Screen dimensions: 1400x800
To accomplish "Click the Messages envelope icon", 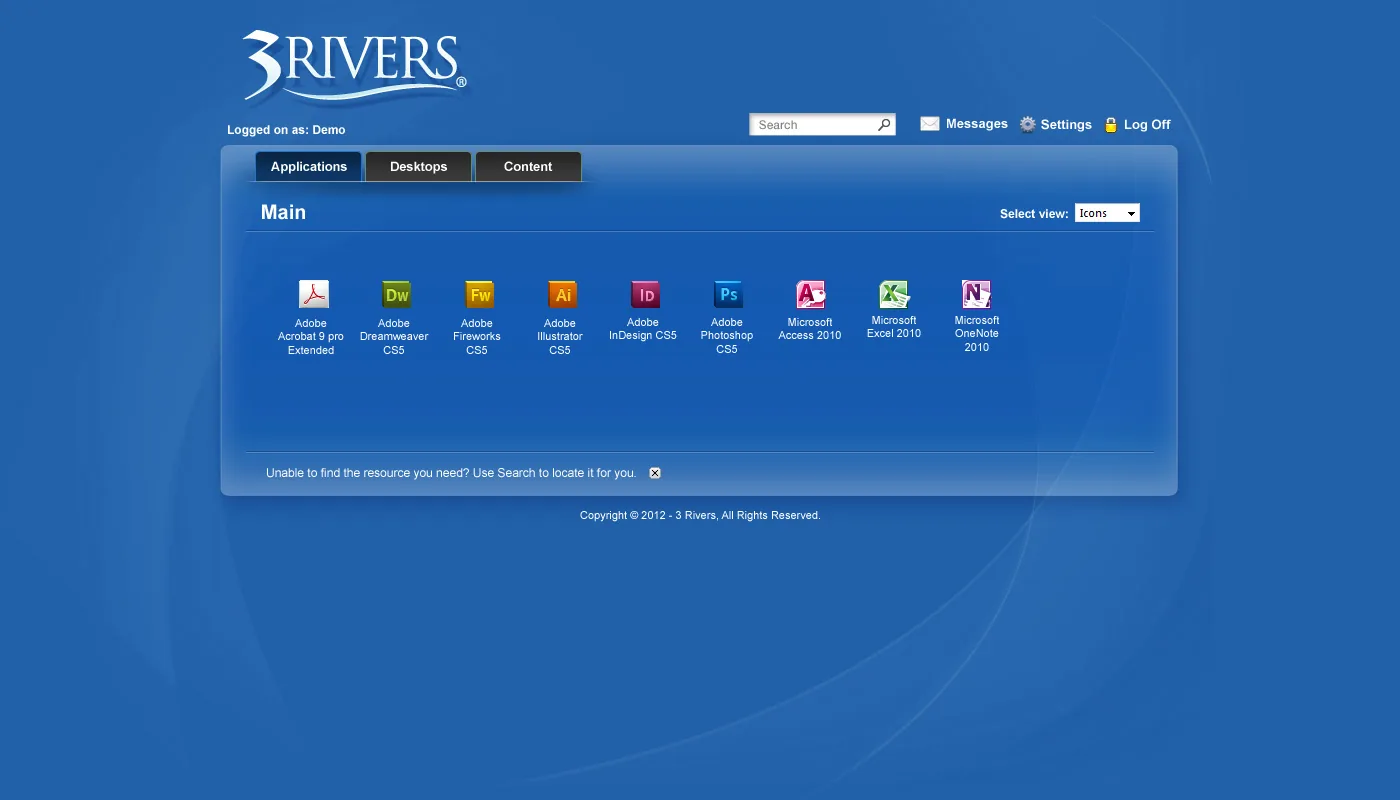I will click(x=930, y=124).
